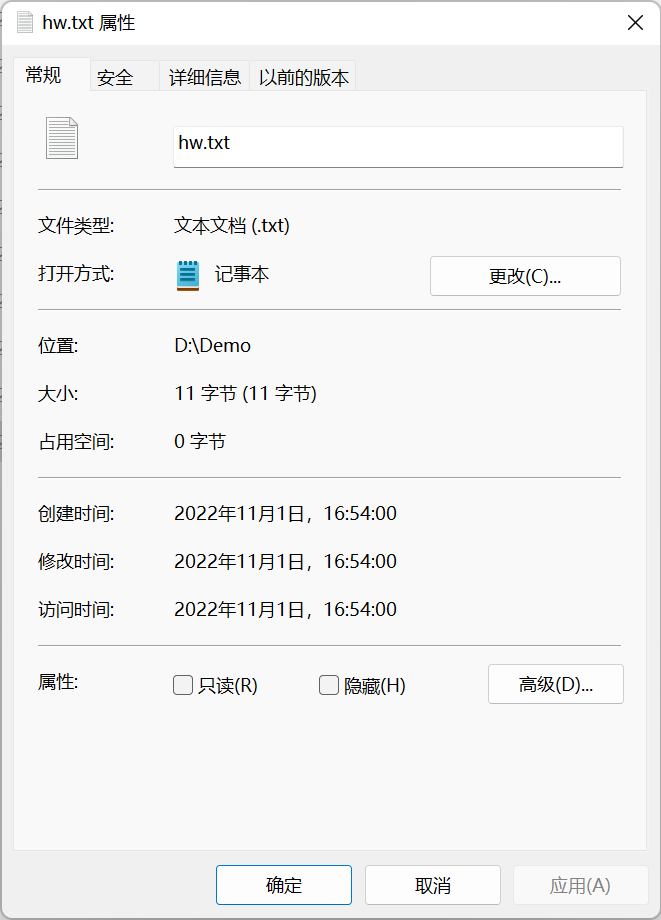661x920 pixels.
Task: Click the hw.txt filename text field
Action: [x=398, y=146]
